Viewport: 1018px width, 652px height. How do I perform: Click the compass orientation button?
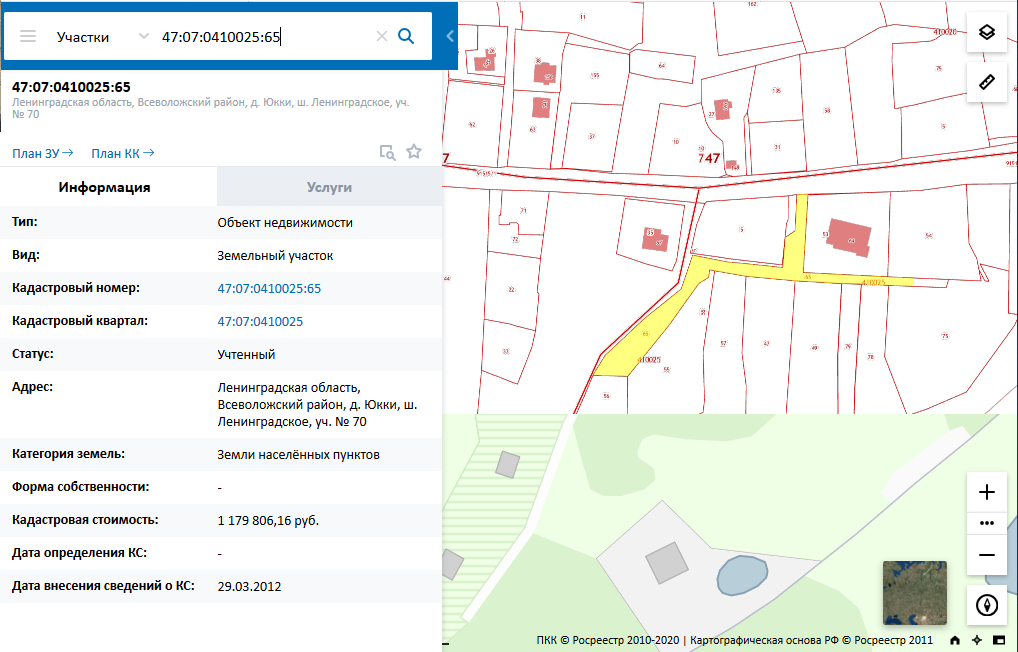point(986,605)
